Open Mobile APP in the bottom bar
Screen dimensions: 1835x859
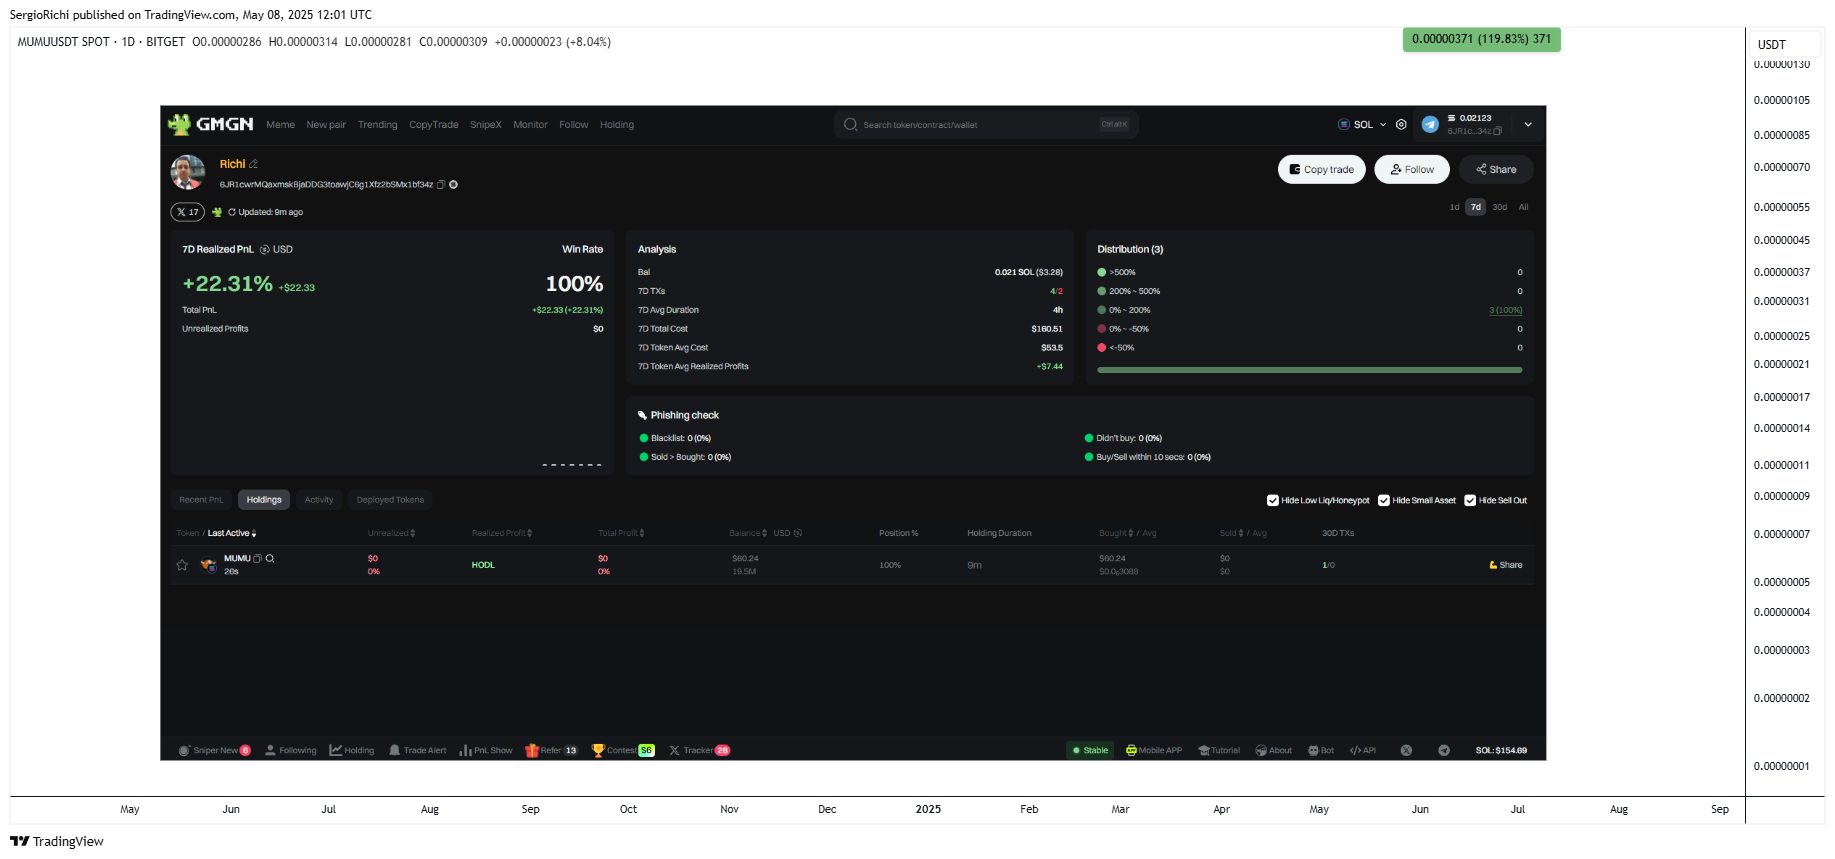1154,751
